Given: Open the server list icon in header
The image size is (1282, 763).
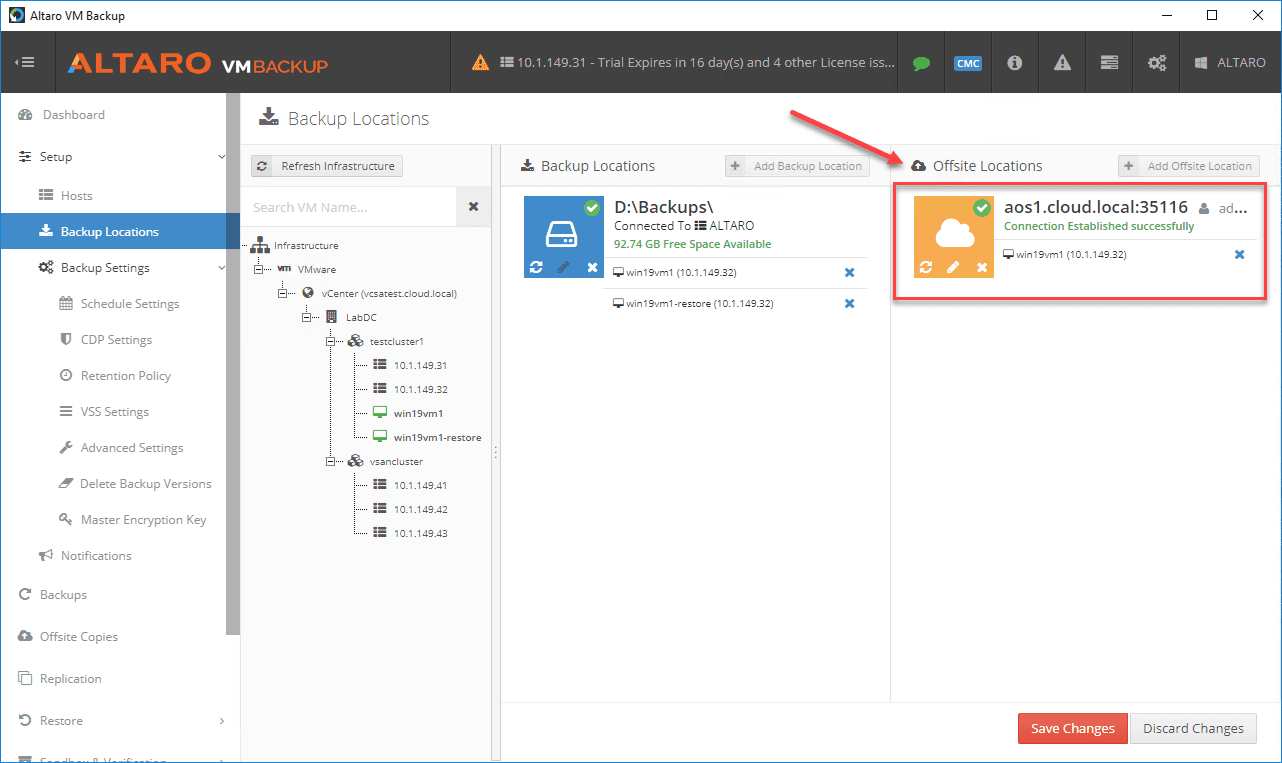Looking at the screenshot, I should click(1109, 63).
